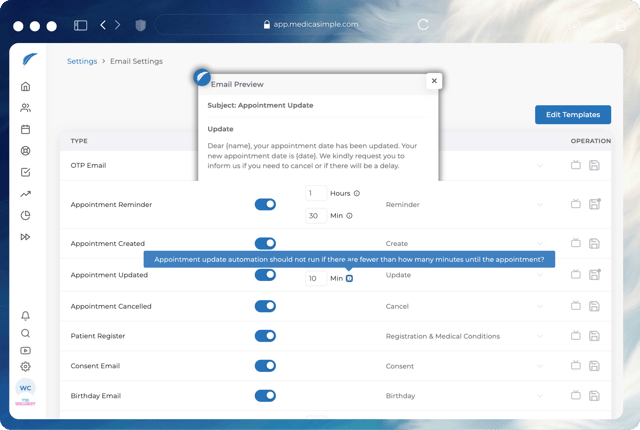640x430 pixels.
Task: Open the trending chart icon in sidebar
Action: pos(25,194)
